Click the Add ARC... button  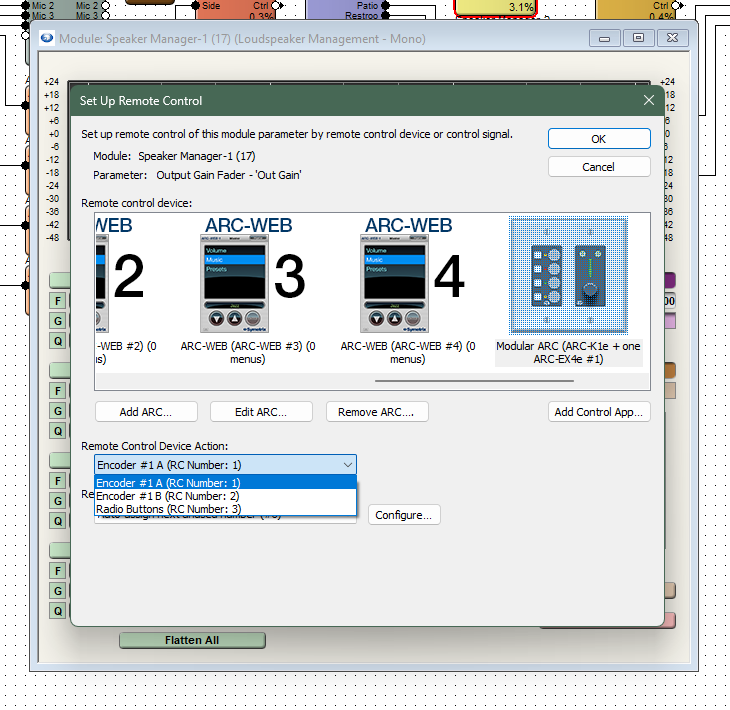146,412
